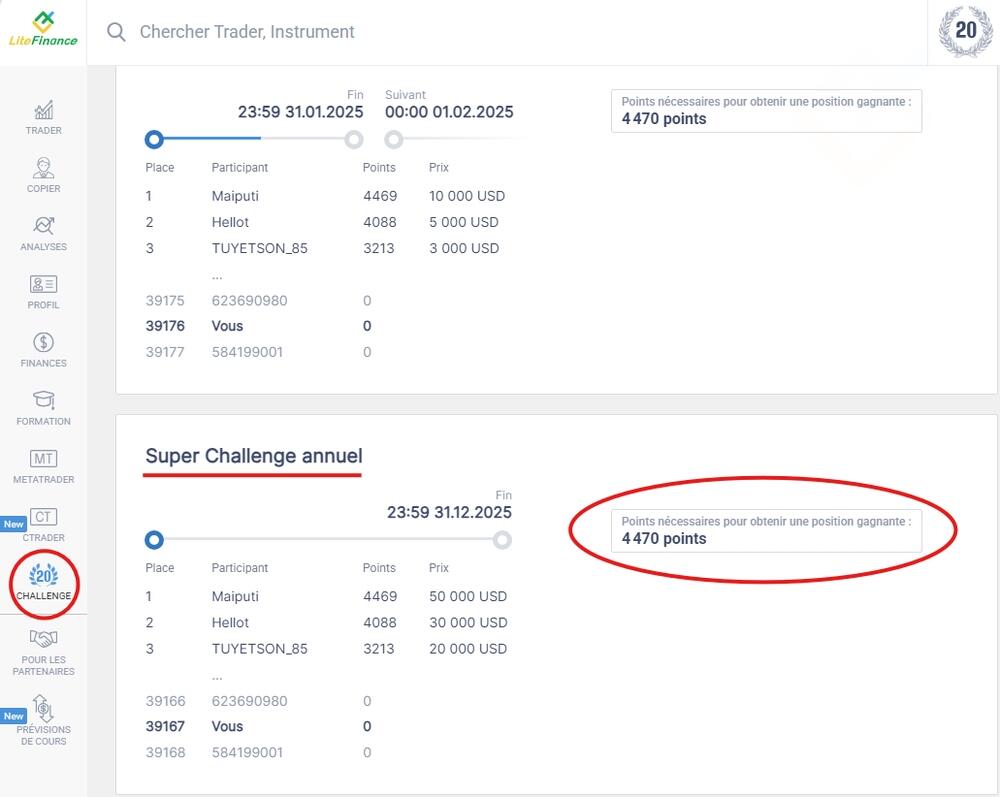Open TUYETSON_85 in the Super Challenge annuel ranking

pos(260,649)
